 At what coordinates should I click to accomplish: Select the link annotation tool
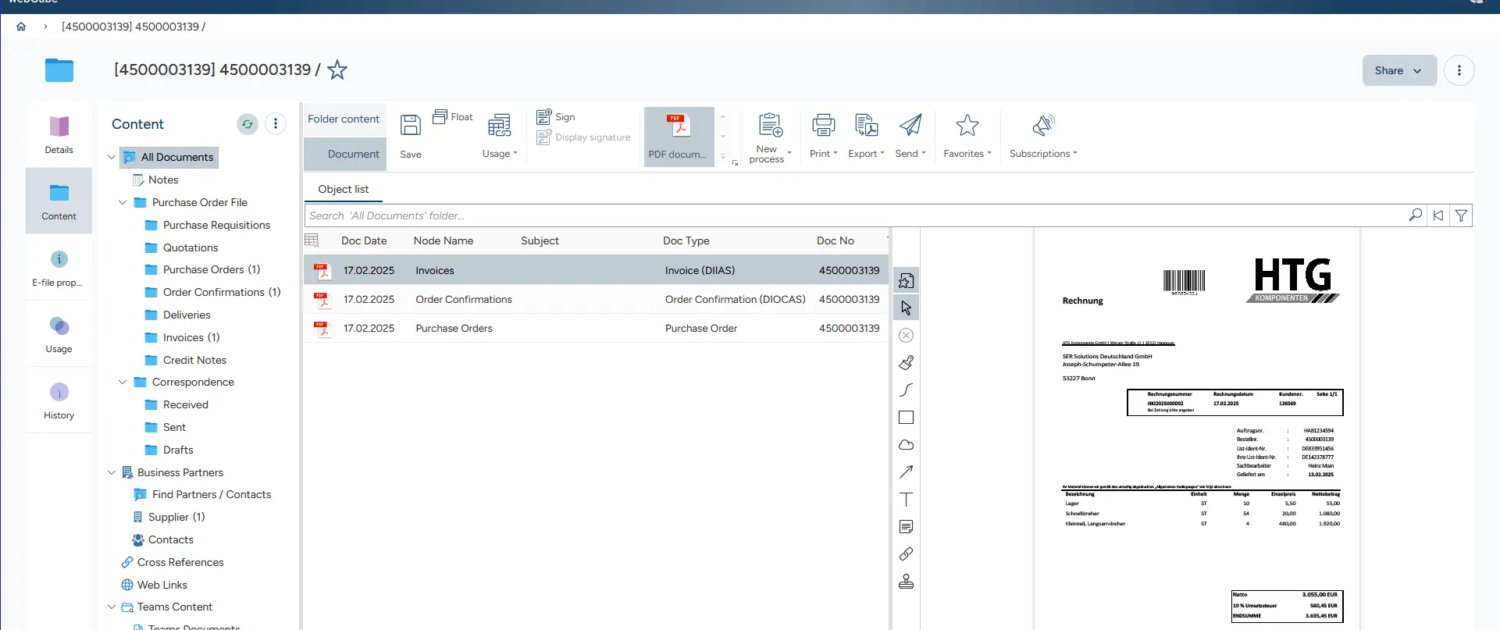(x=906, y=554)
